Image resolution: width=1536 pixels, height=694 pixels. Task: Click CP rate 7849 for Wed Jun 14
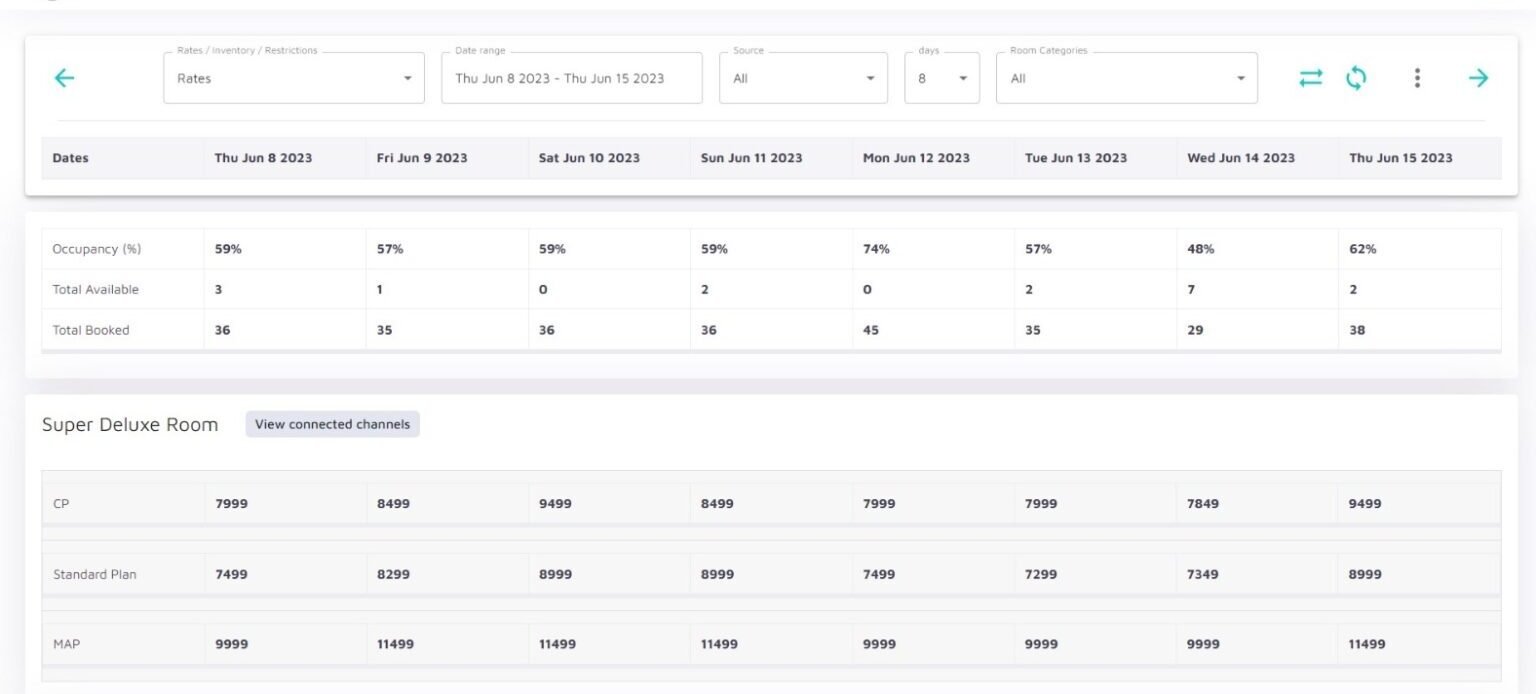pyautogui.click(x=1203, y=504)
